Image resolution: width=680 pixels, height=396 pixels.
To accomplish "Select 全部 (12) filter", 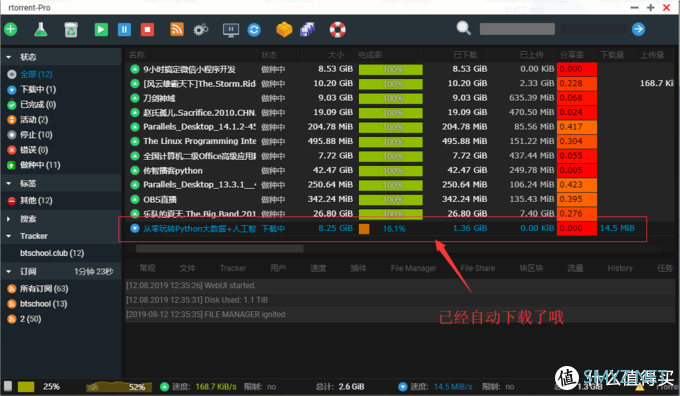I will [x=36, y=74].
